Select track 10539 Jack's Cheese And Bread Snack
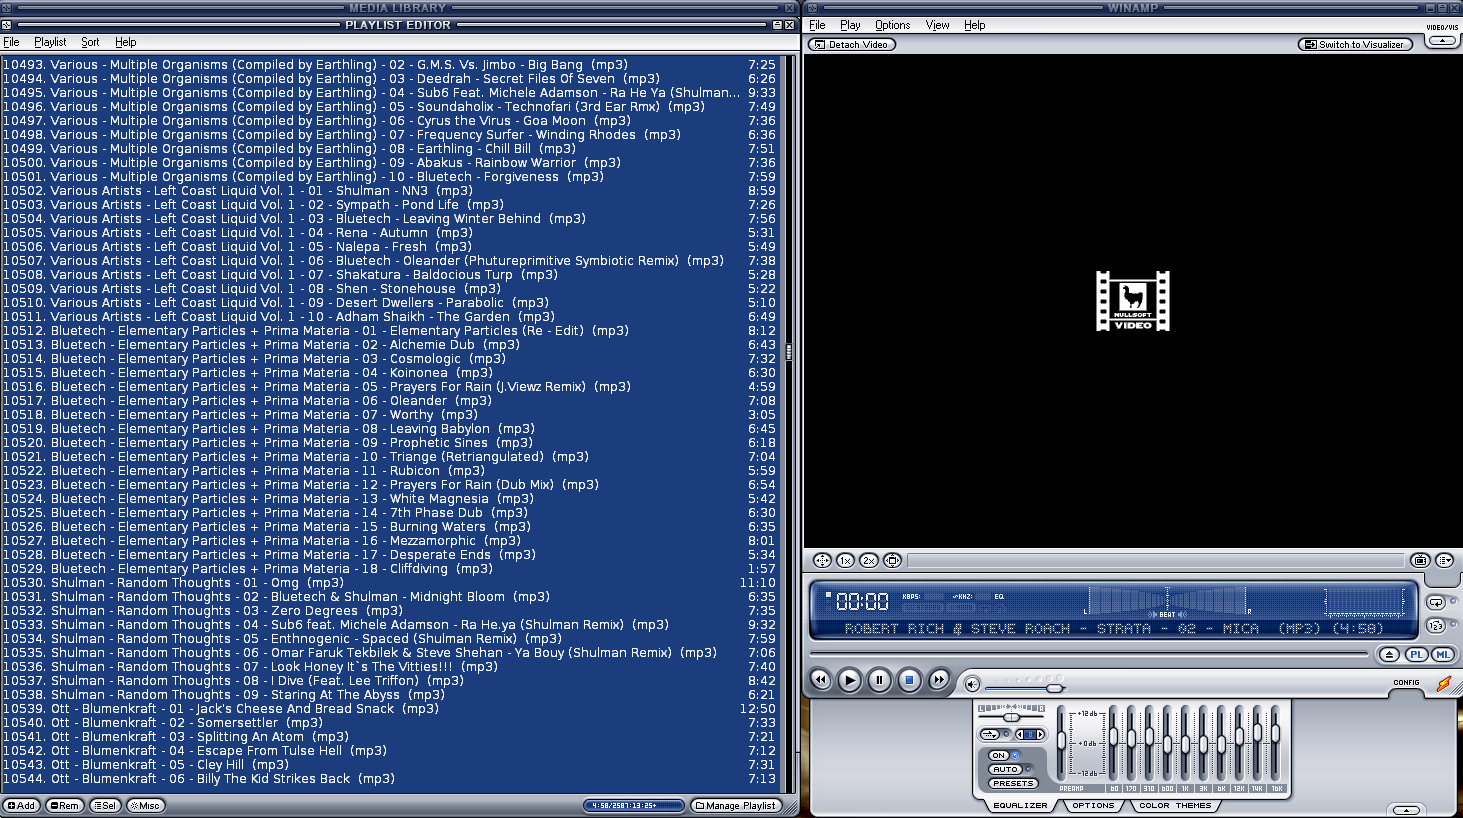The image size is (1463, 818). [x=391, y=709]
